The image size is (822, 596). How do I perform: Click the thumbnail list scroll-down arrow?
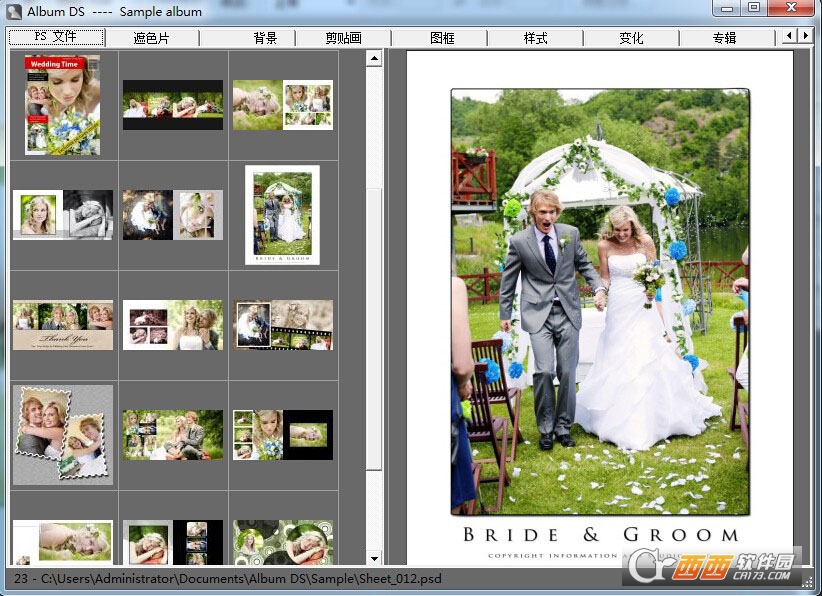(374, 558)
